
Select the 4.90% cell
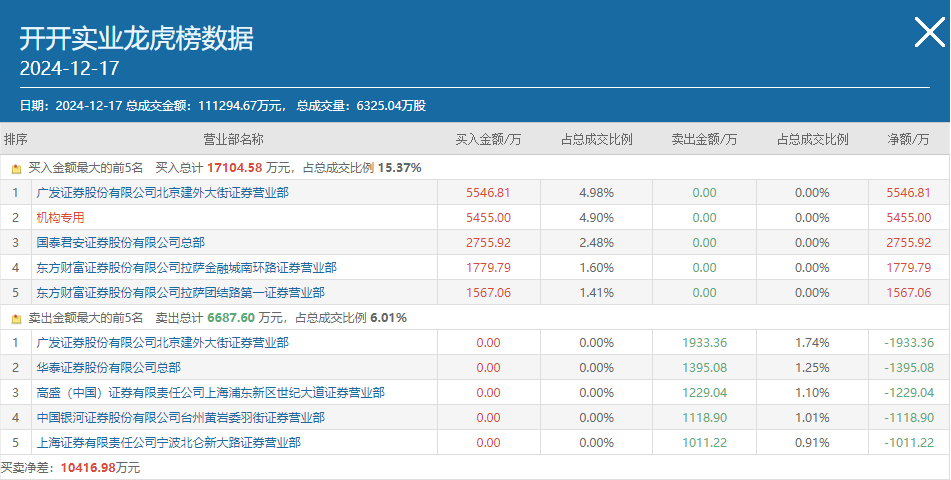(x=596, y=218)
